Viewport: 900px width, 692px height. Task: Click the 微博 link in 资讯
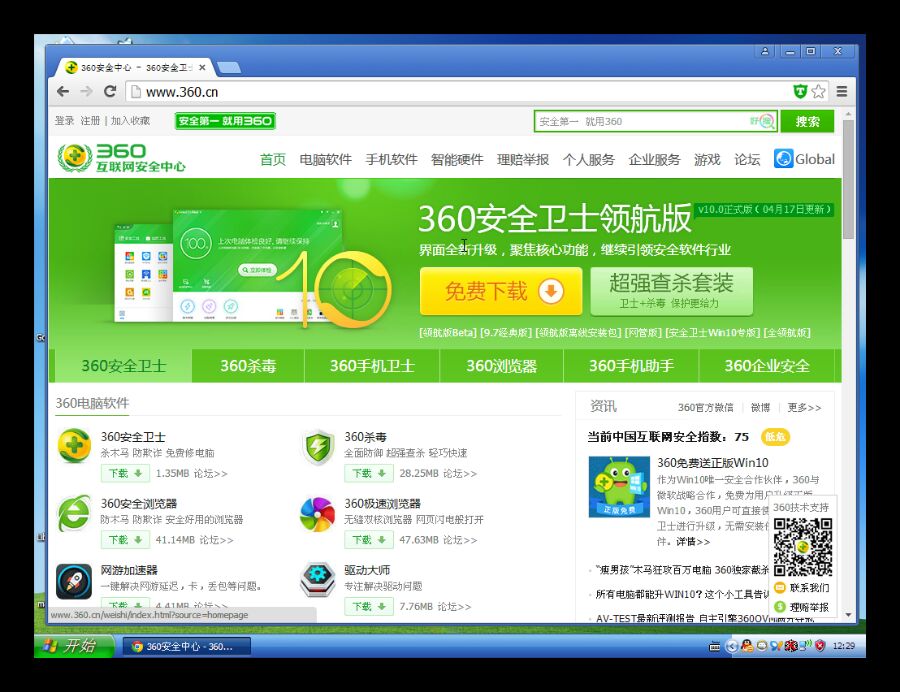[x=760, y=407]
